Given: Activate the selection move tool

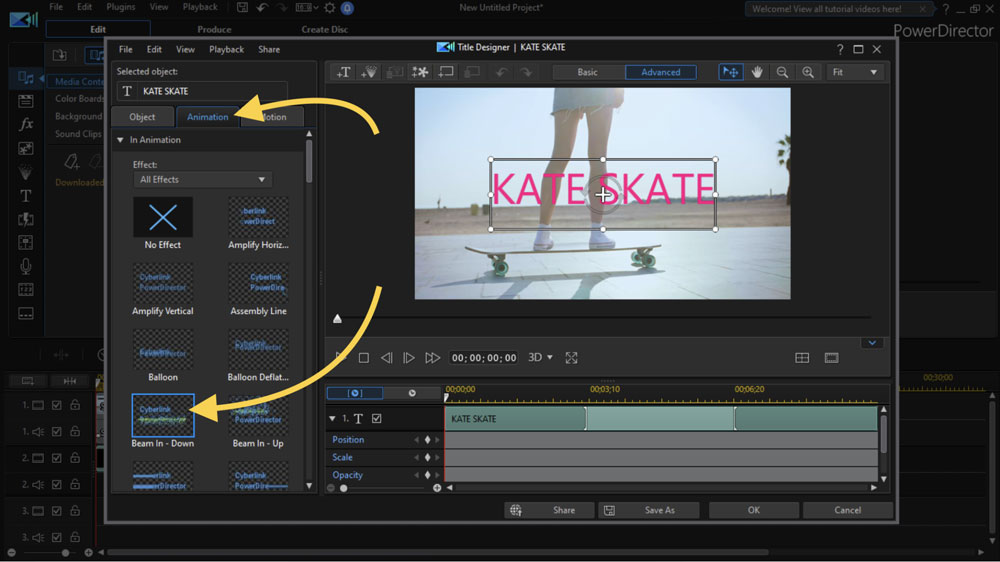Looking at the screenshot, I should [731, 72].
